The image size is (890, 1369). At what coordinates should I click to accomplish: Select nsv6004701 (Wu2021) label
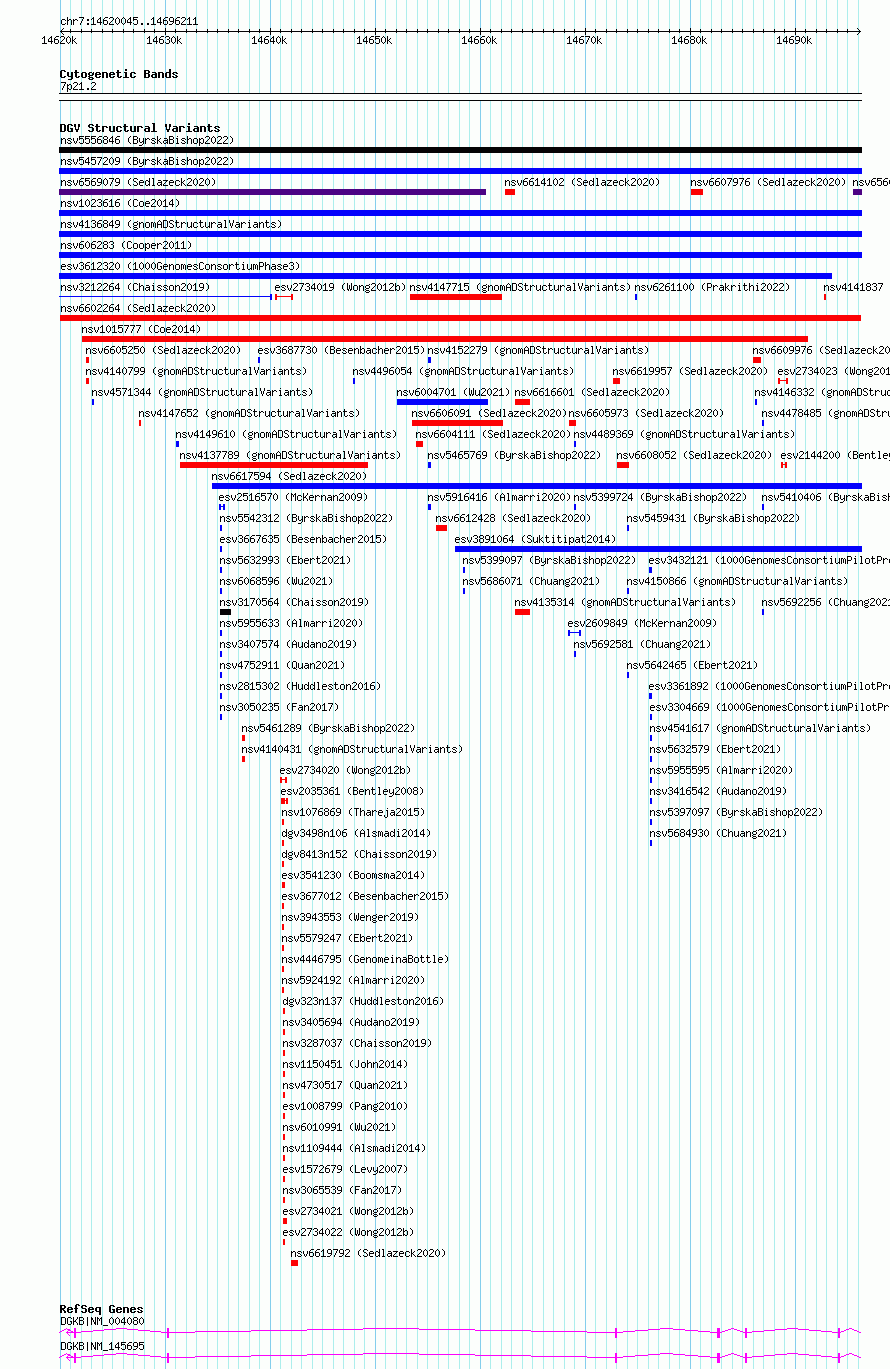pos(454,392)
